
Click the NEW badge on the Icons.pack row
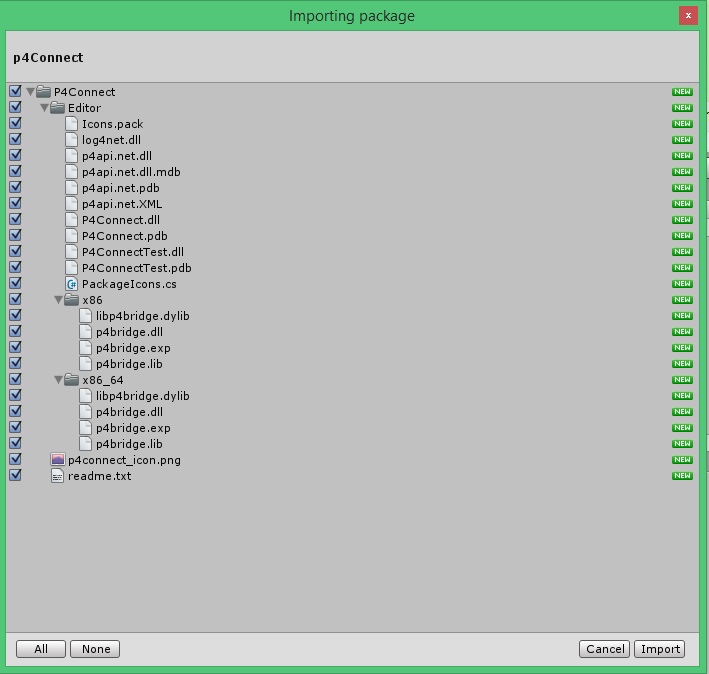682,124
